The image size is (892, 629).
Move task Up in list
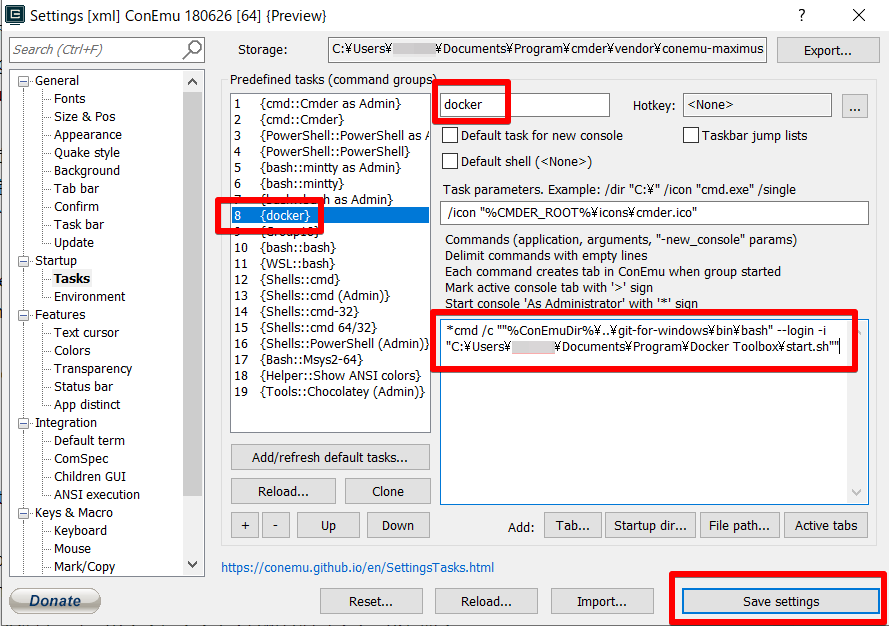328,525
